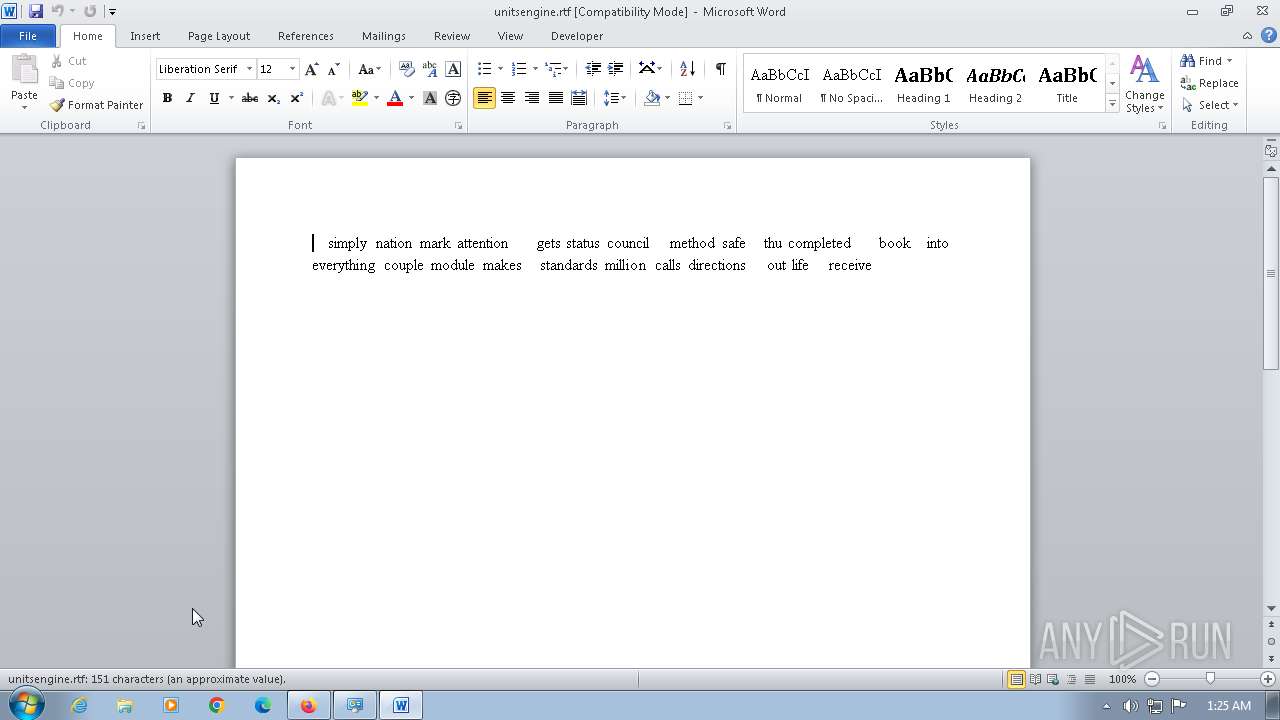1280x720 pixels.
Task: Apply subscript formatting
Action: click(x=273, y=98)
